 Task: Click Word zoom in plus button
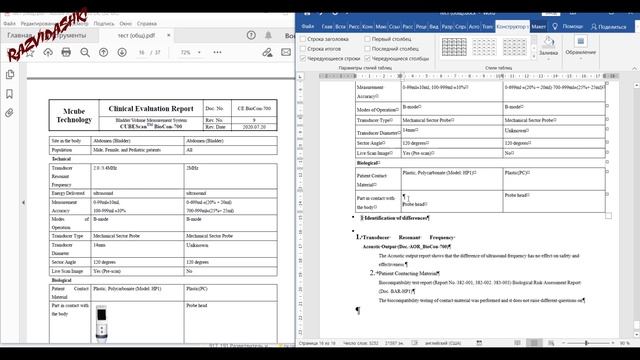pos(613,343)
